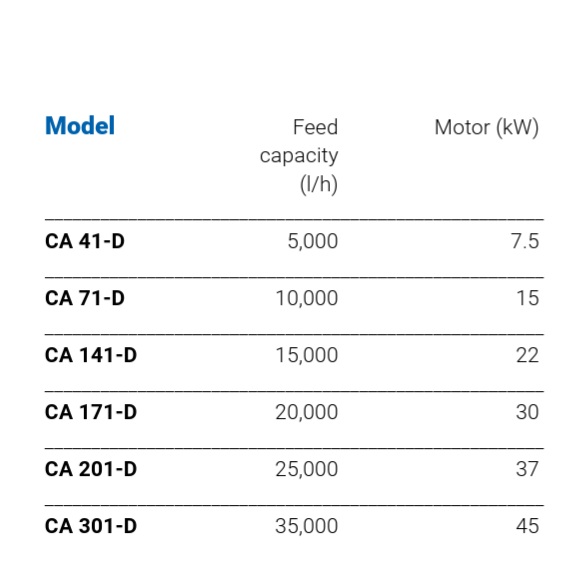Click the Motor (kW) column header

[486, 128]
